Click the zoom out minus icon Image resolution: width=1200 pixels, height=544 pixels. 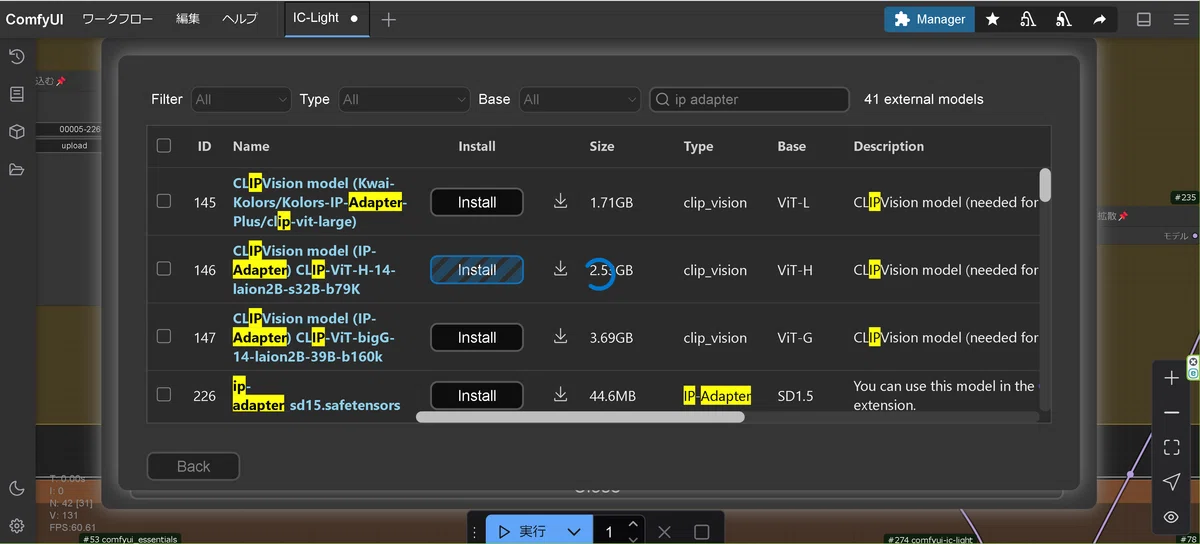(1171, 413)
